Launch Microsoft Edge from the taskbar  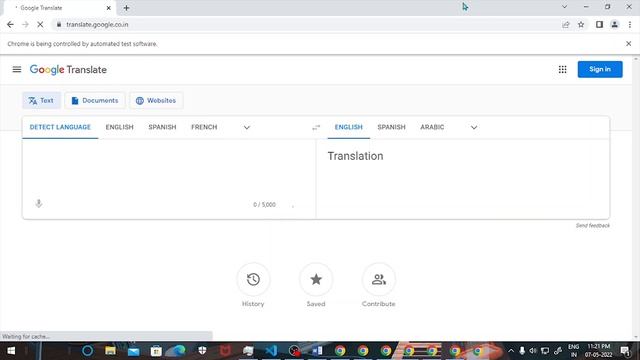[x=179, y=351]
